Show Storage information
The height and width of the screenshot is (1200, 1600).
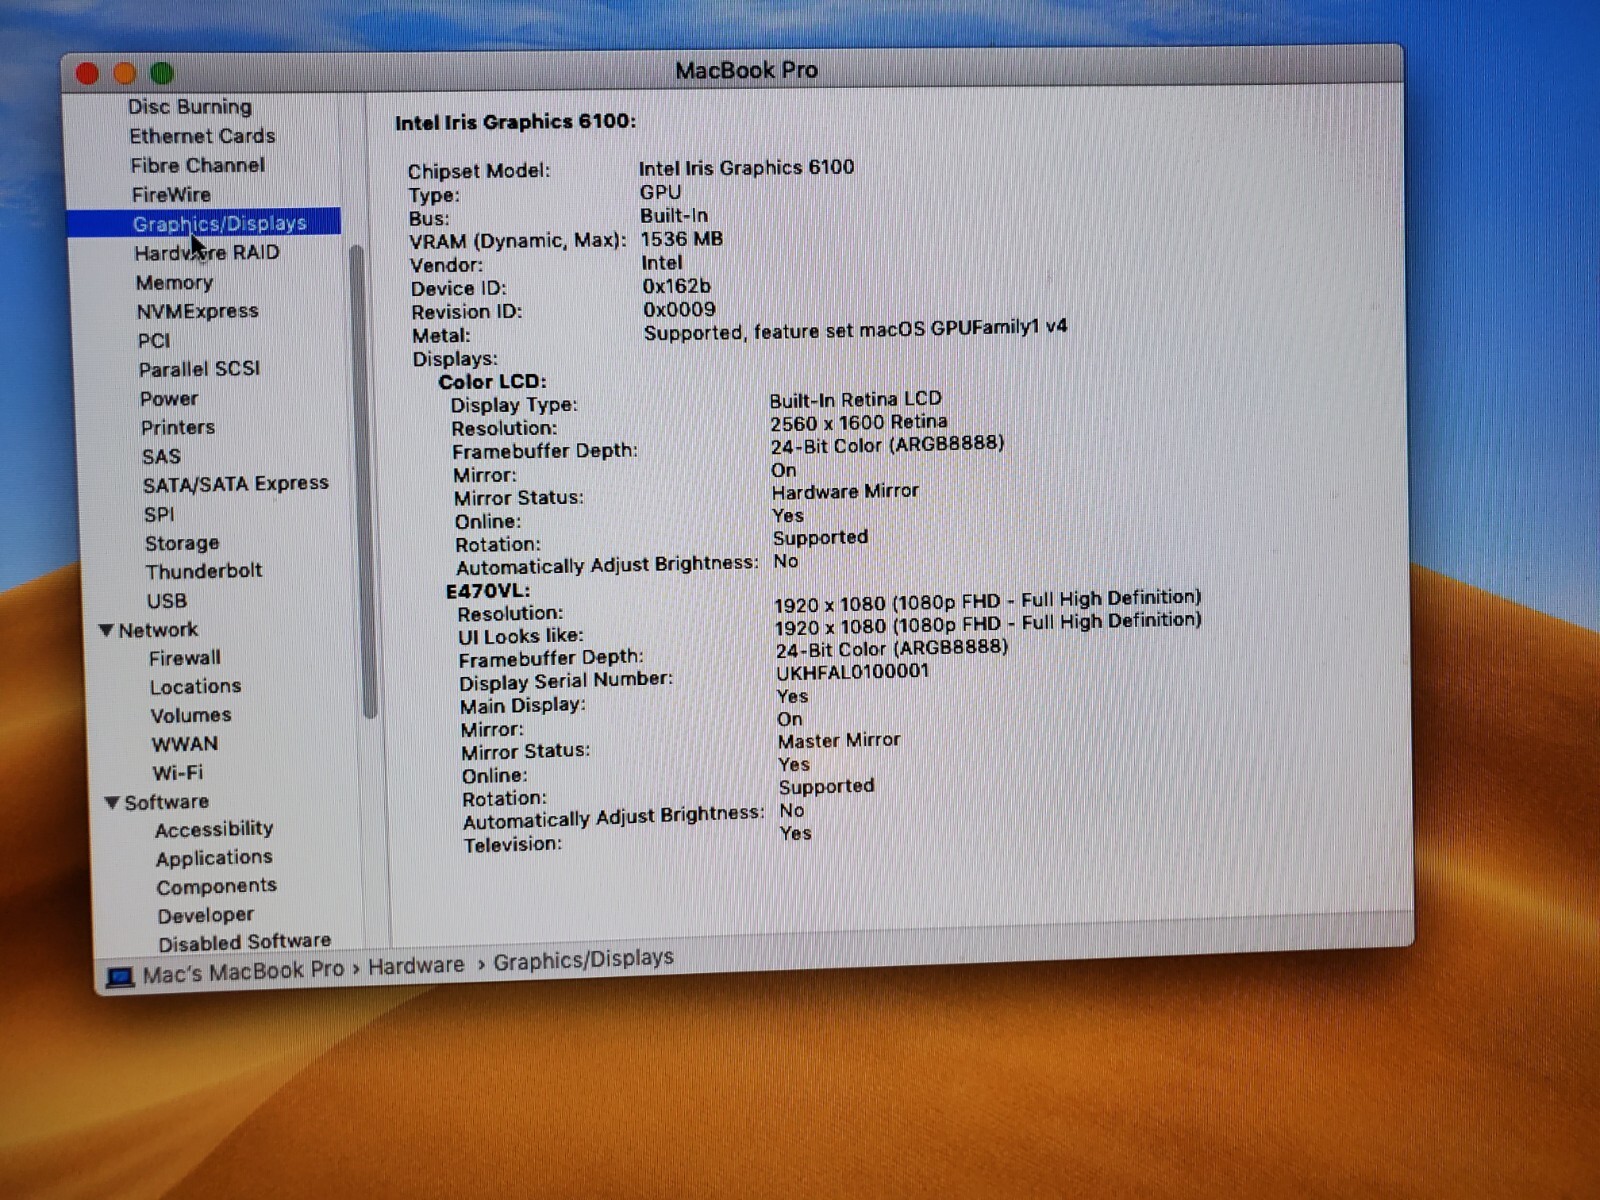click(x=182, y=543)
